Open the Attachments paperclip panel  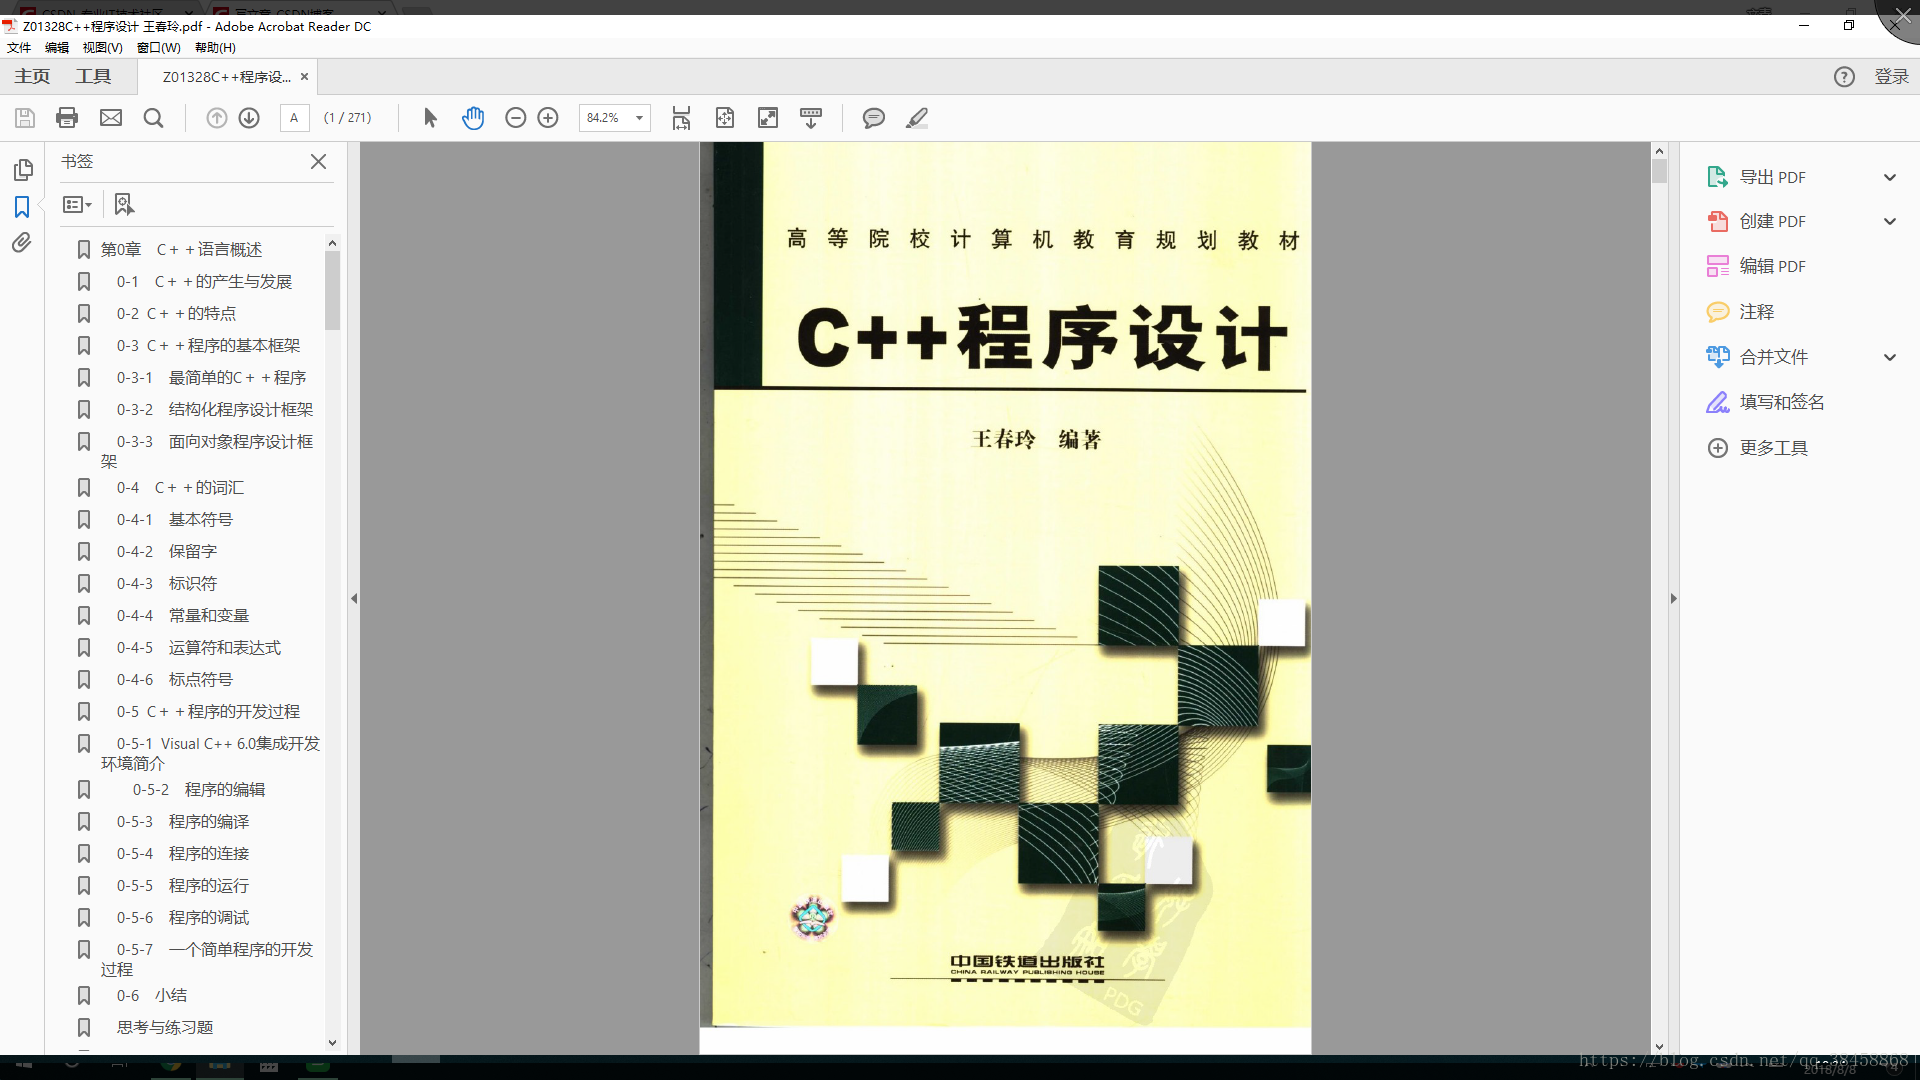click(22, 243)
